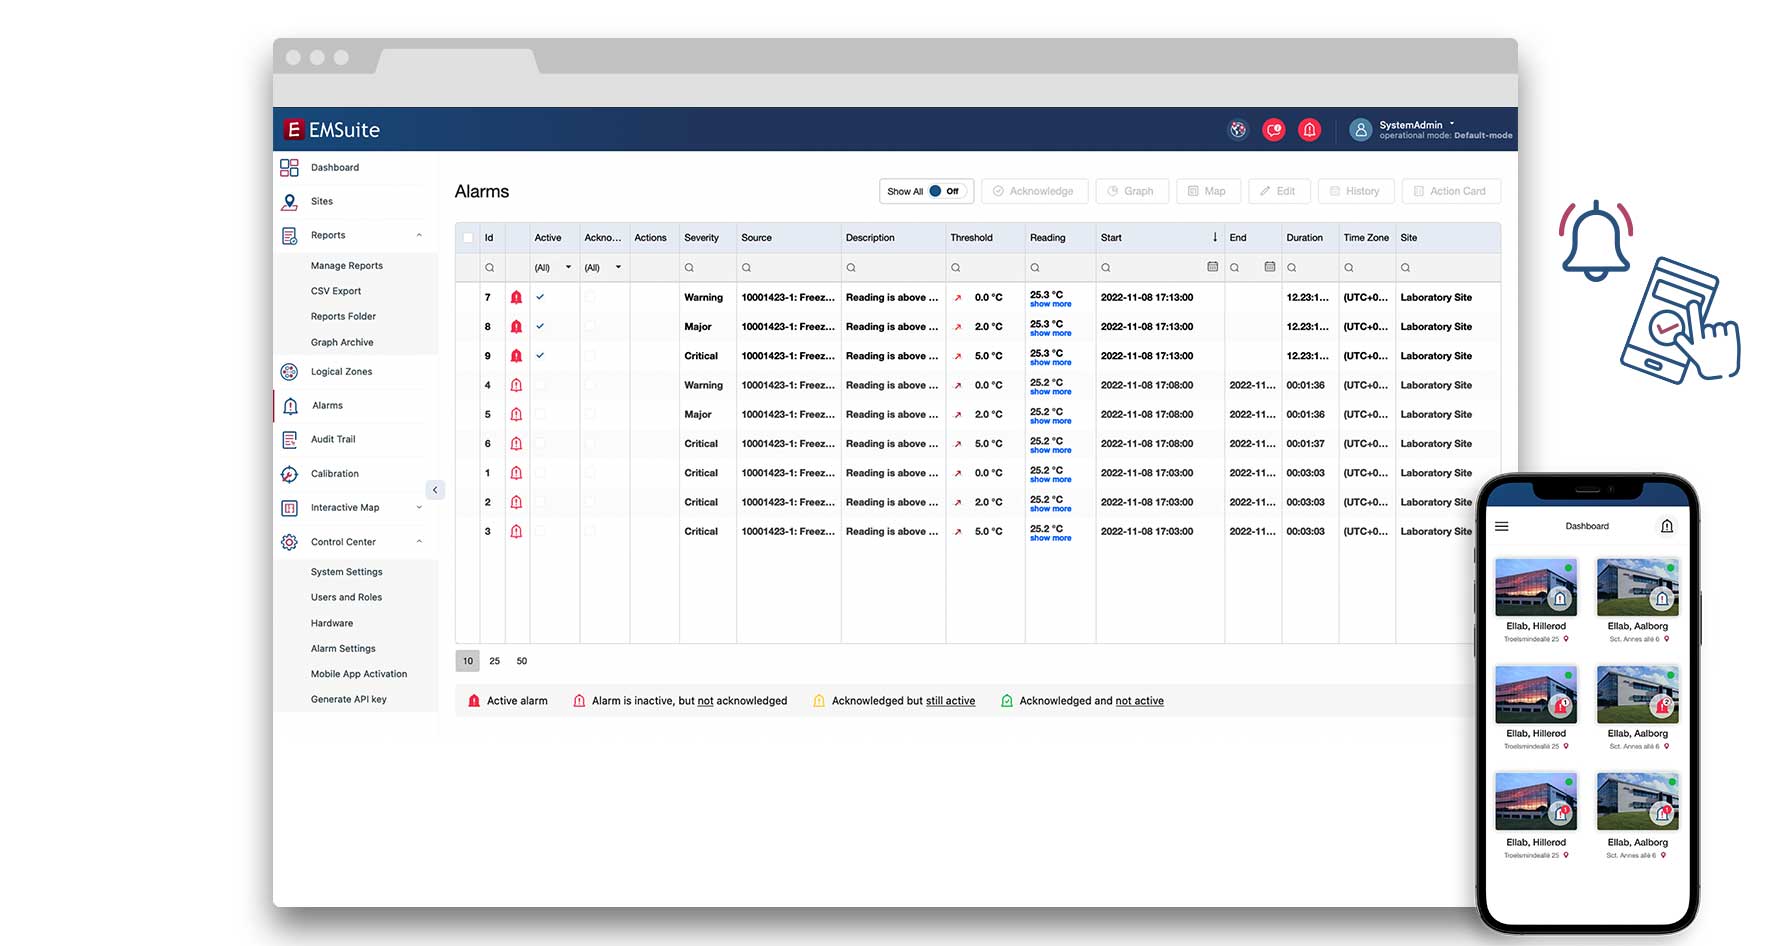This screenshot has height=946, width=1790.
Task: Click the inactive alarm bell for Id 4
Action: point(516,385)
